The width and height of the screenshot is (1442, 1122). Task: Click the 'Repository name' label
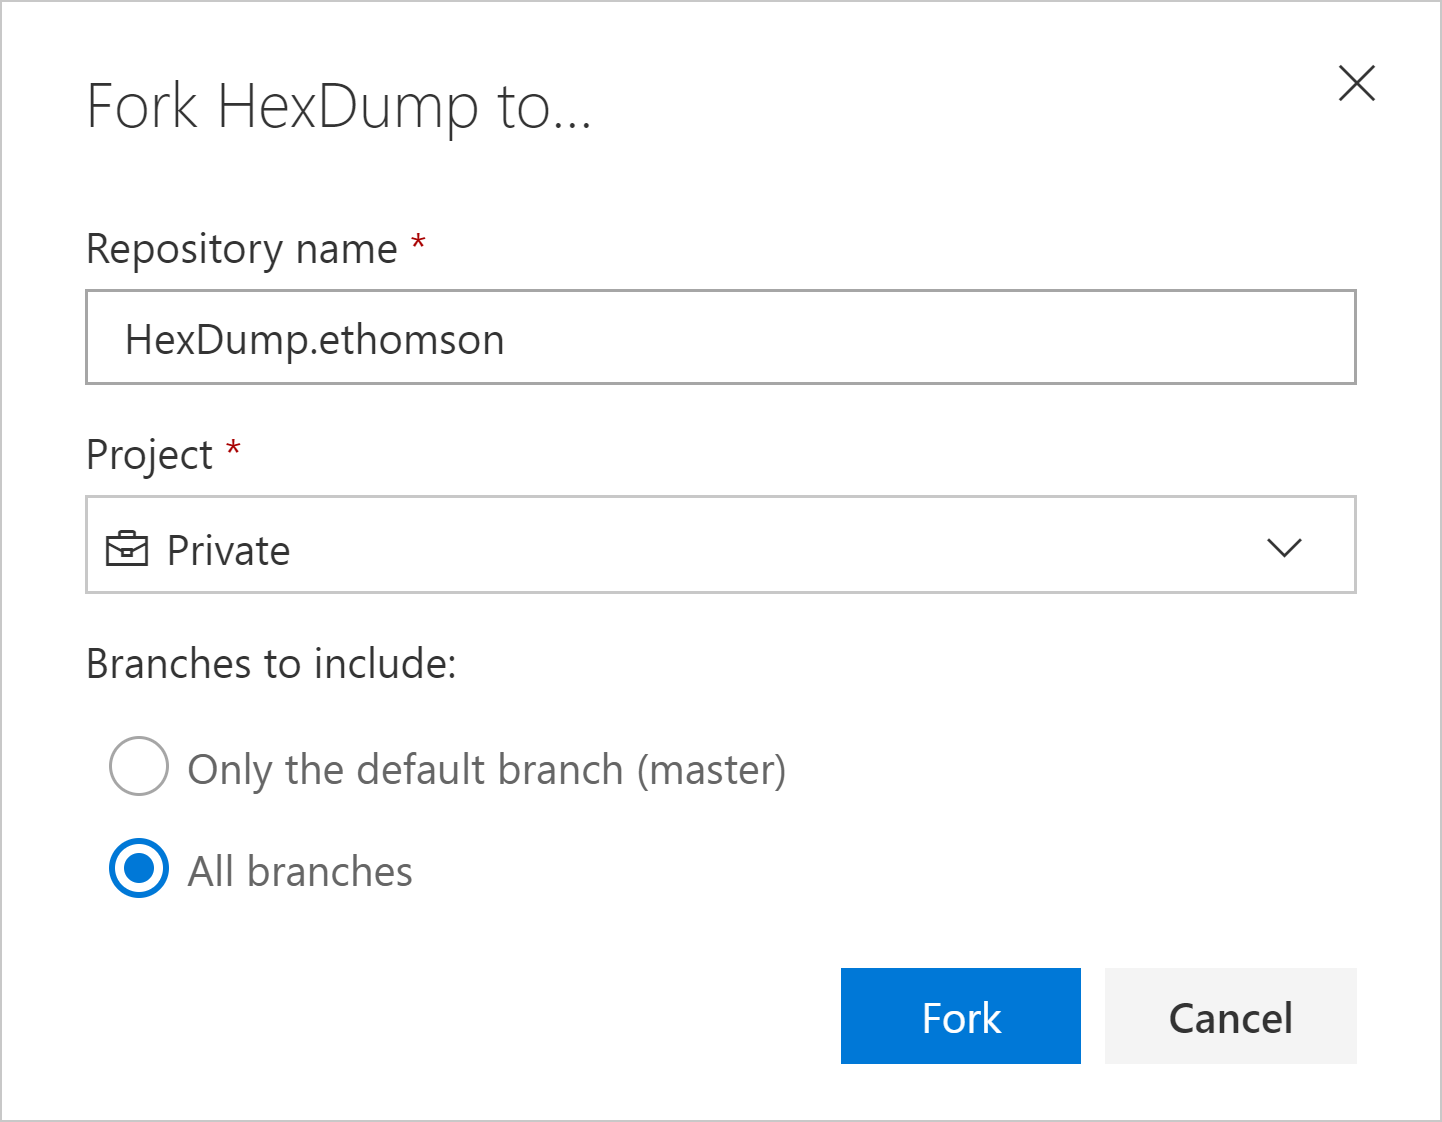[242, 249]
